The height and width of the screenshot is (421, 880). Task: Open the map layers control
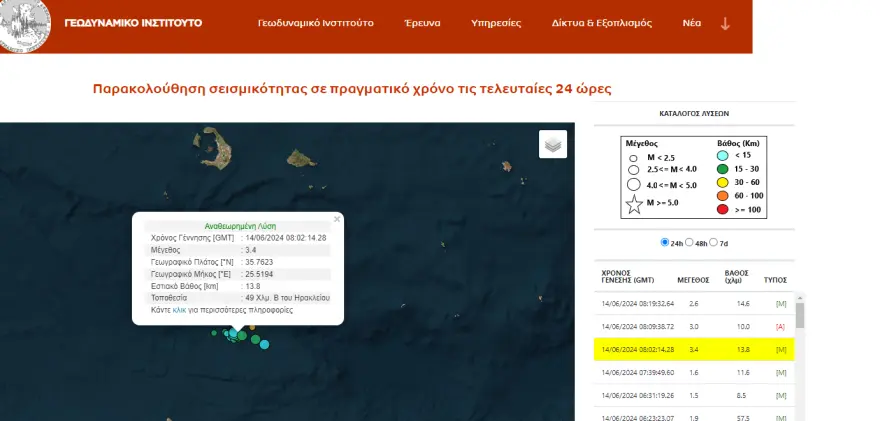click(x=553, y=145)
